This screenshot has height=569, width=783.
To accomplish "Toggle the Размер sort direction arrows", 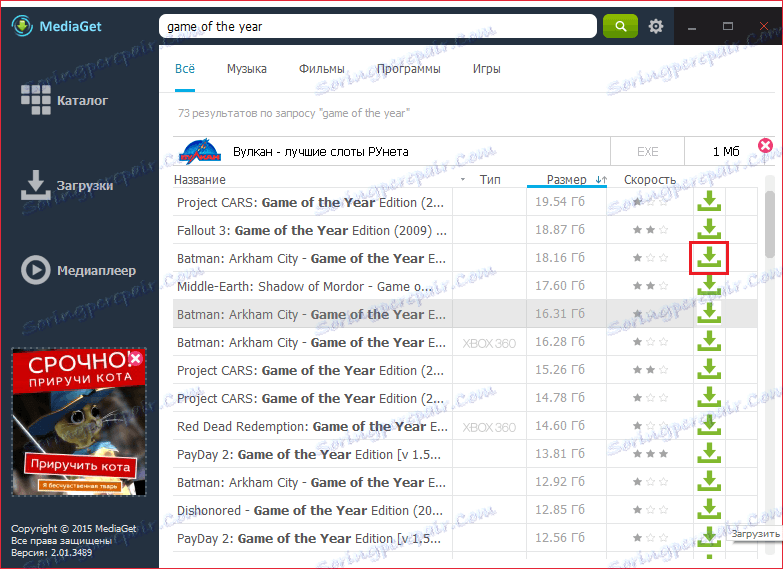I will click(601, 180).
